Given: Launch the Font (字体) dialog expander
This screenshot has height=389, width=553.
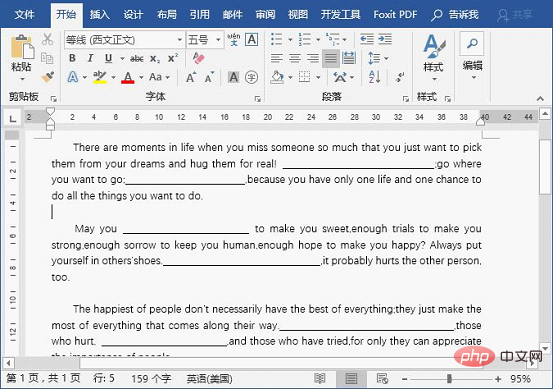Looking at the screenshot, I should [x=257, y=99].
